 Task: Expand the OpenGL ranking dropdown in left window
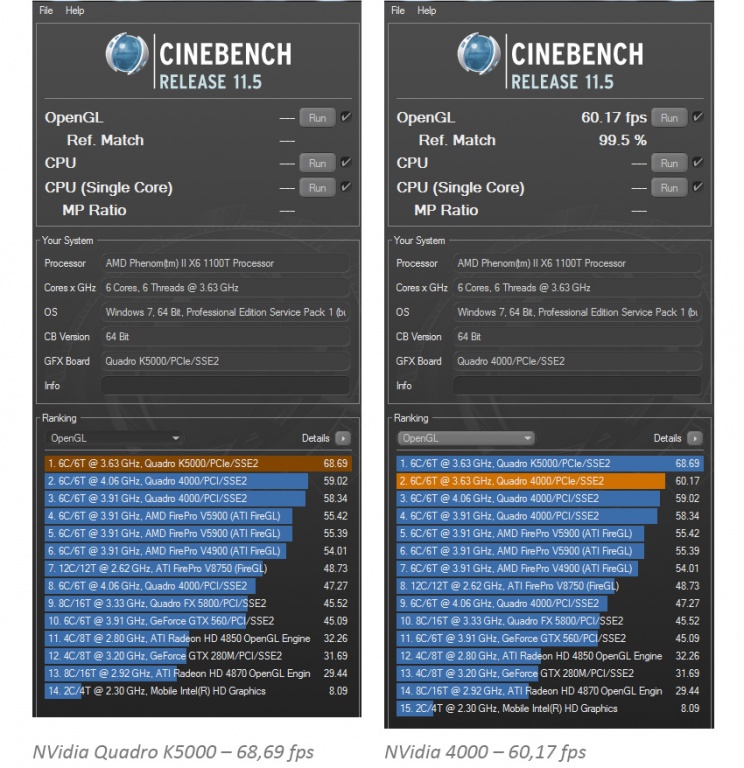(114, 438)
